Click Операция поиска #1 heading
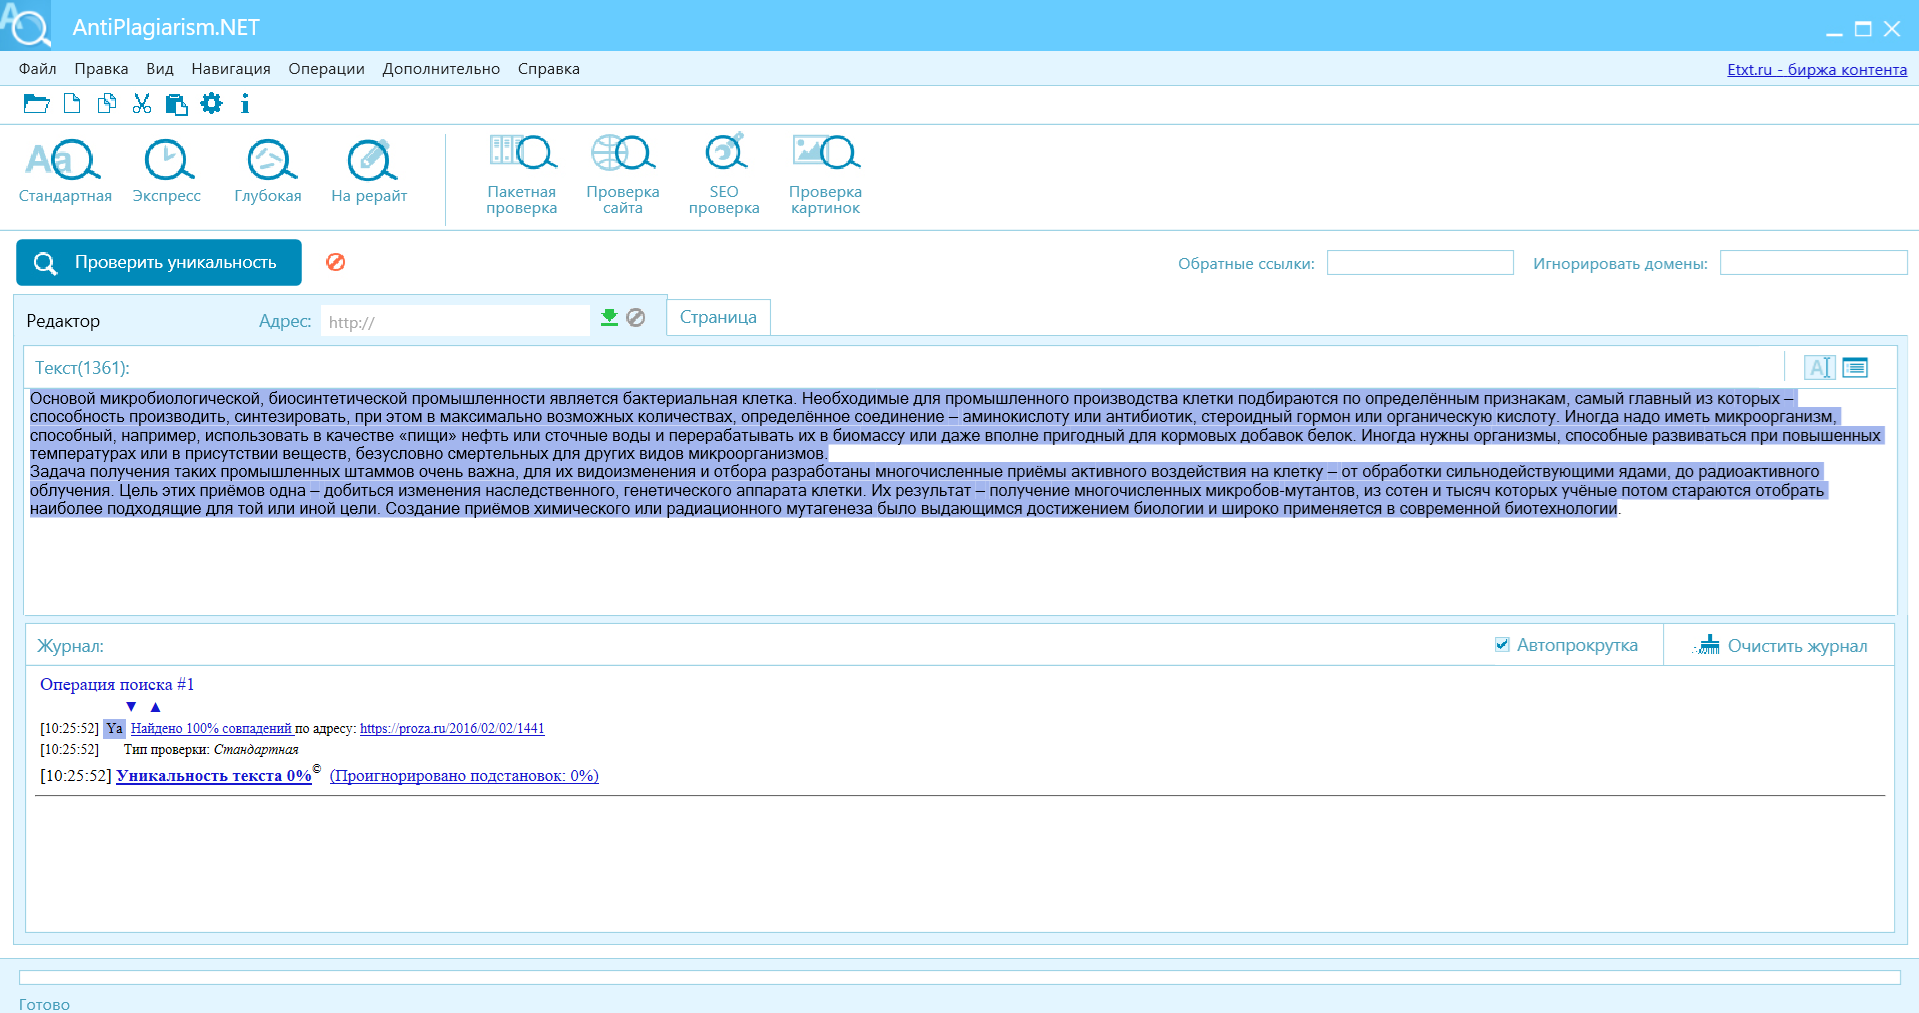1919x1013 pixels. point(117,684)
